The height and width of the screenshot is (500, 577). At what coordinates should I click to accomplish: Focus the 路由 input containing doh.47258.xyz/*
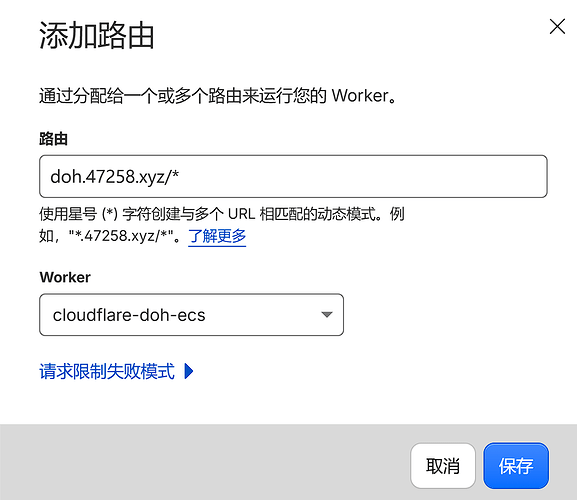pyautogui.click(x=293, y=176)
